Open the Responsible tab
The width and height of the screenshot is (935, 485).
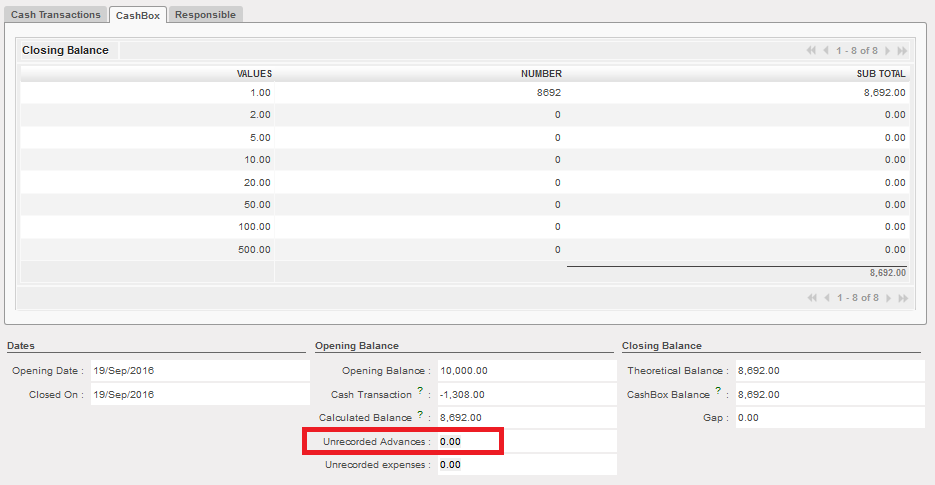click(x=205, y=15)
